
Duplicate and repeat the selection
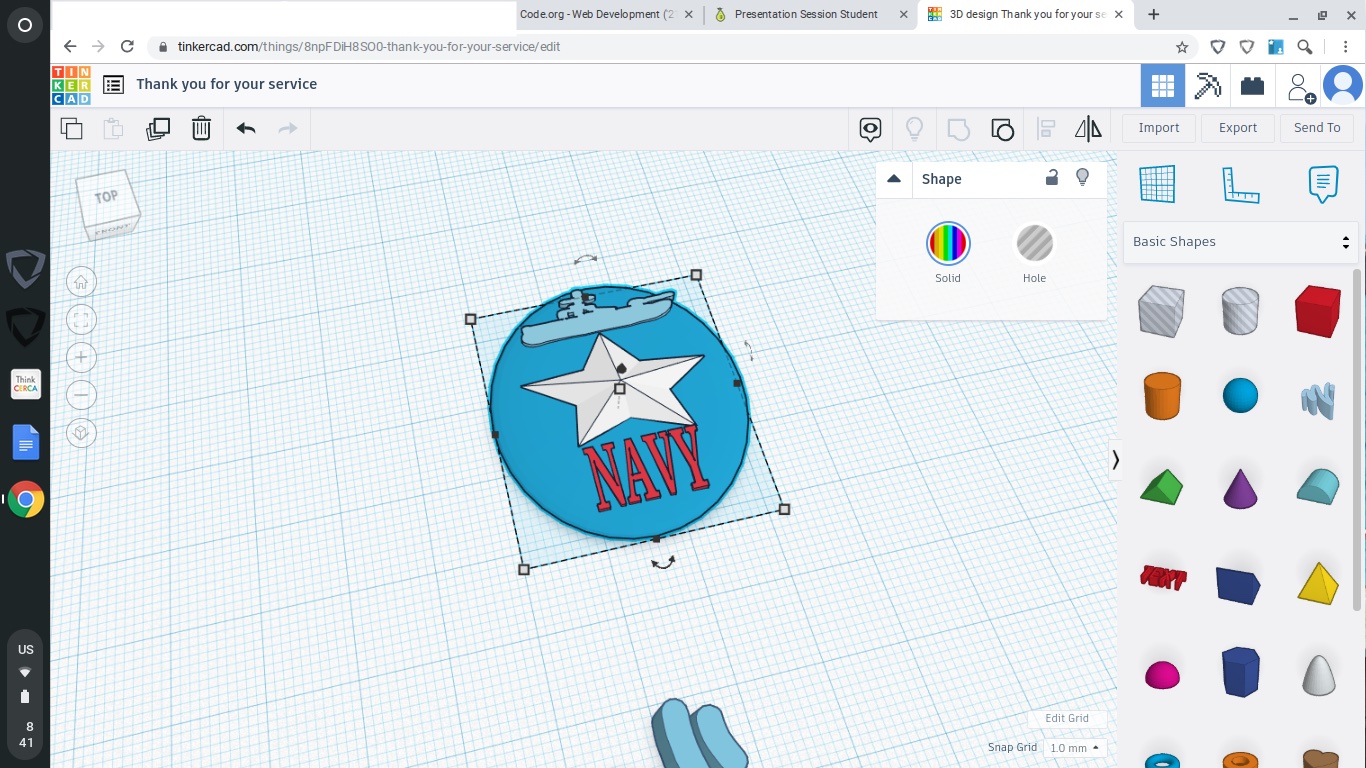(x=158, y=128)
